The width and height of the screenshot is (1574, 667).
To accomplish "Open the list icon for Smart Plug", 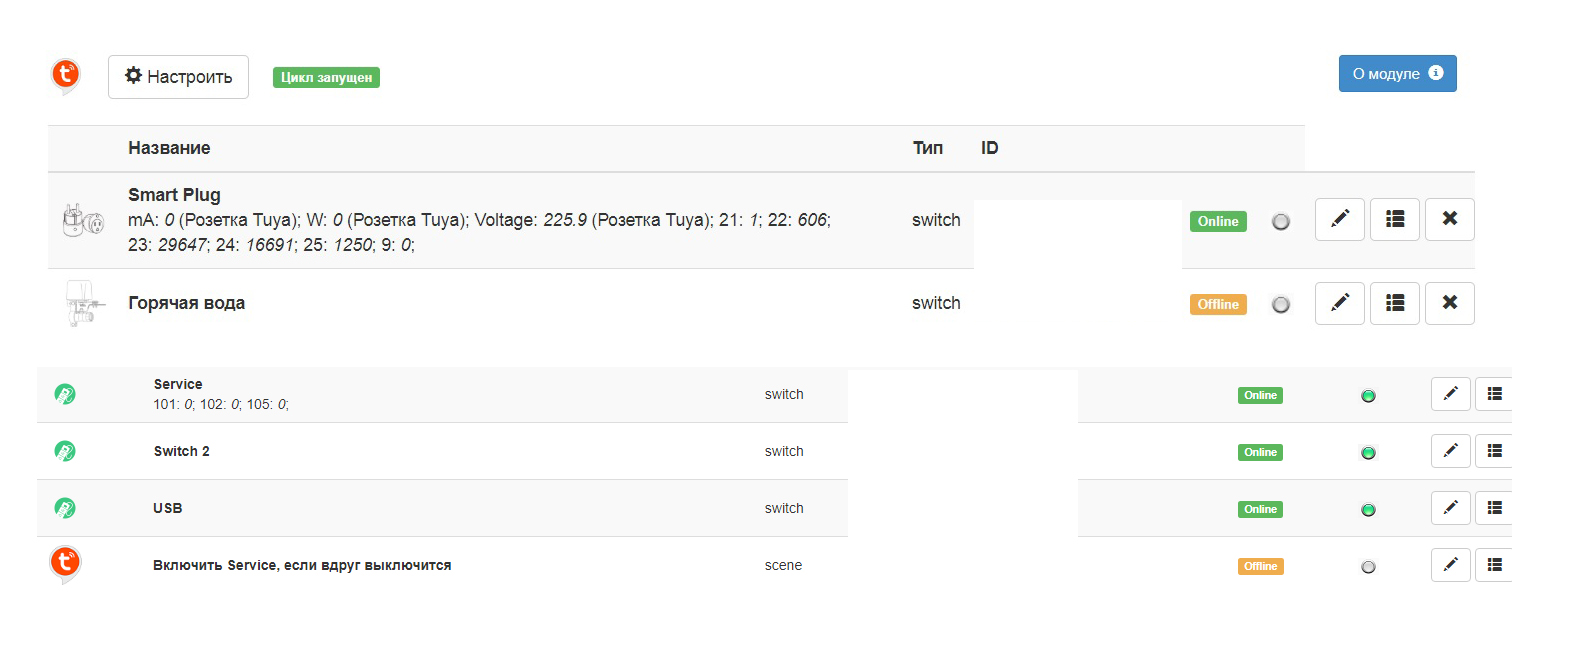I will tap(1395, 219).
